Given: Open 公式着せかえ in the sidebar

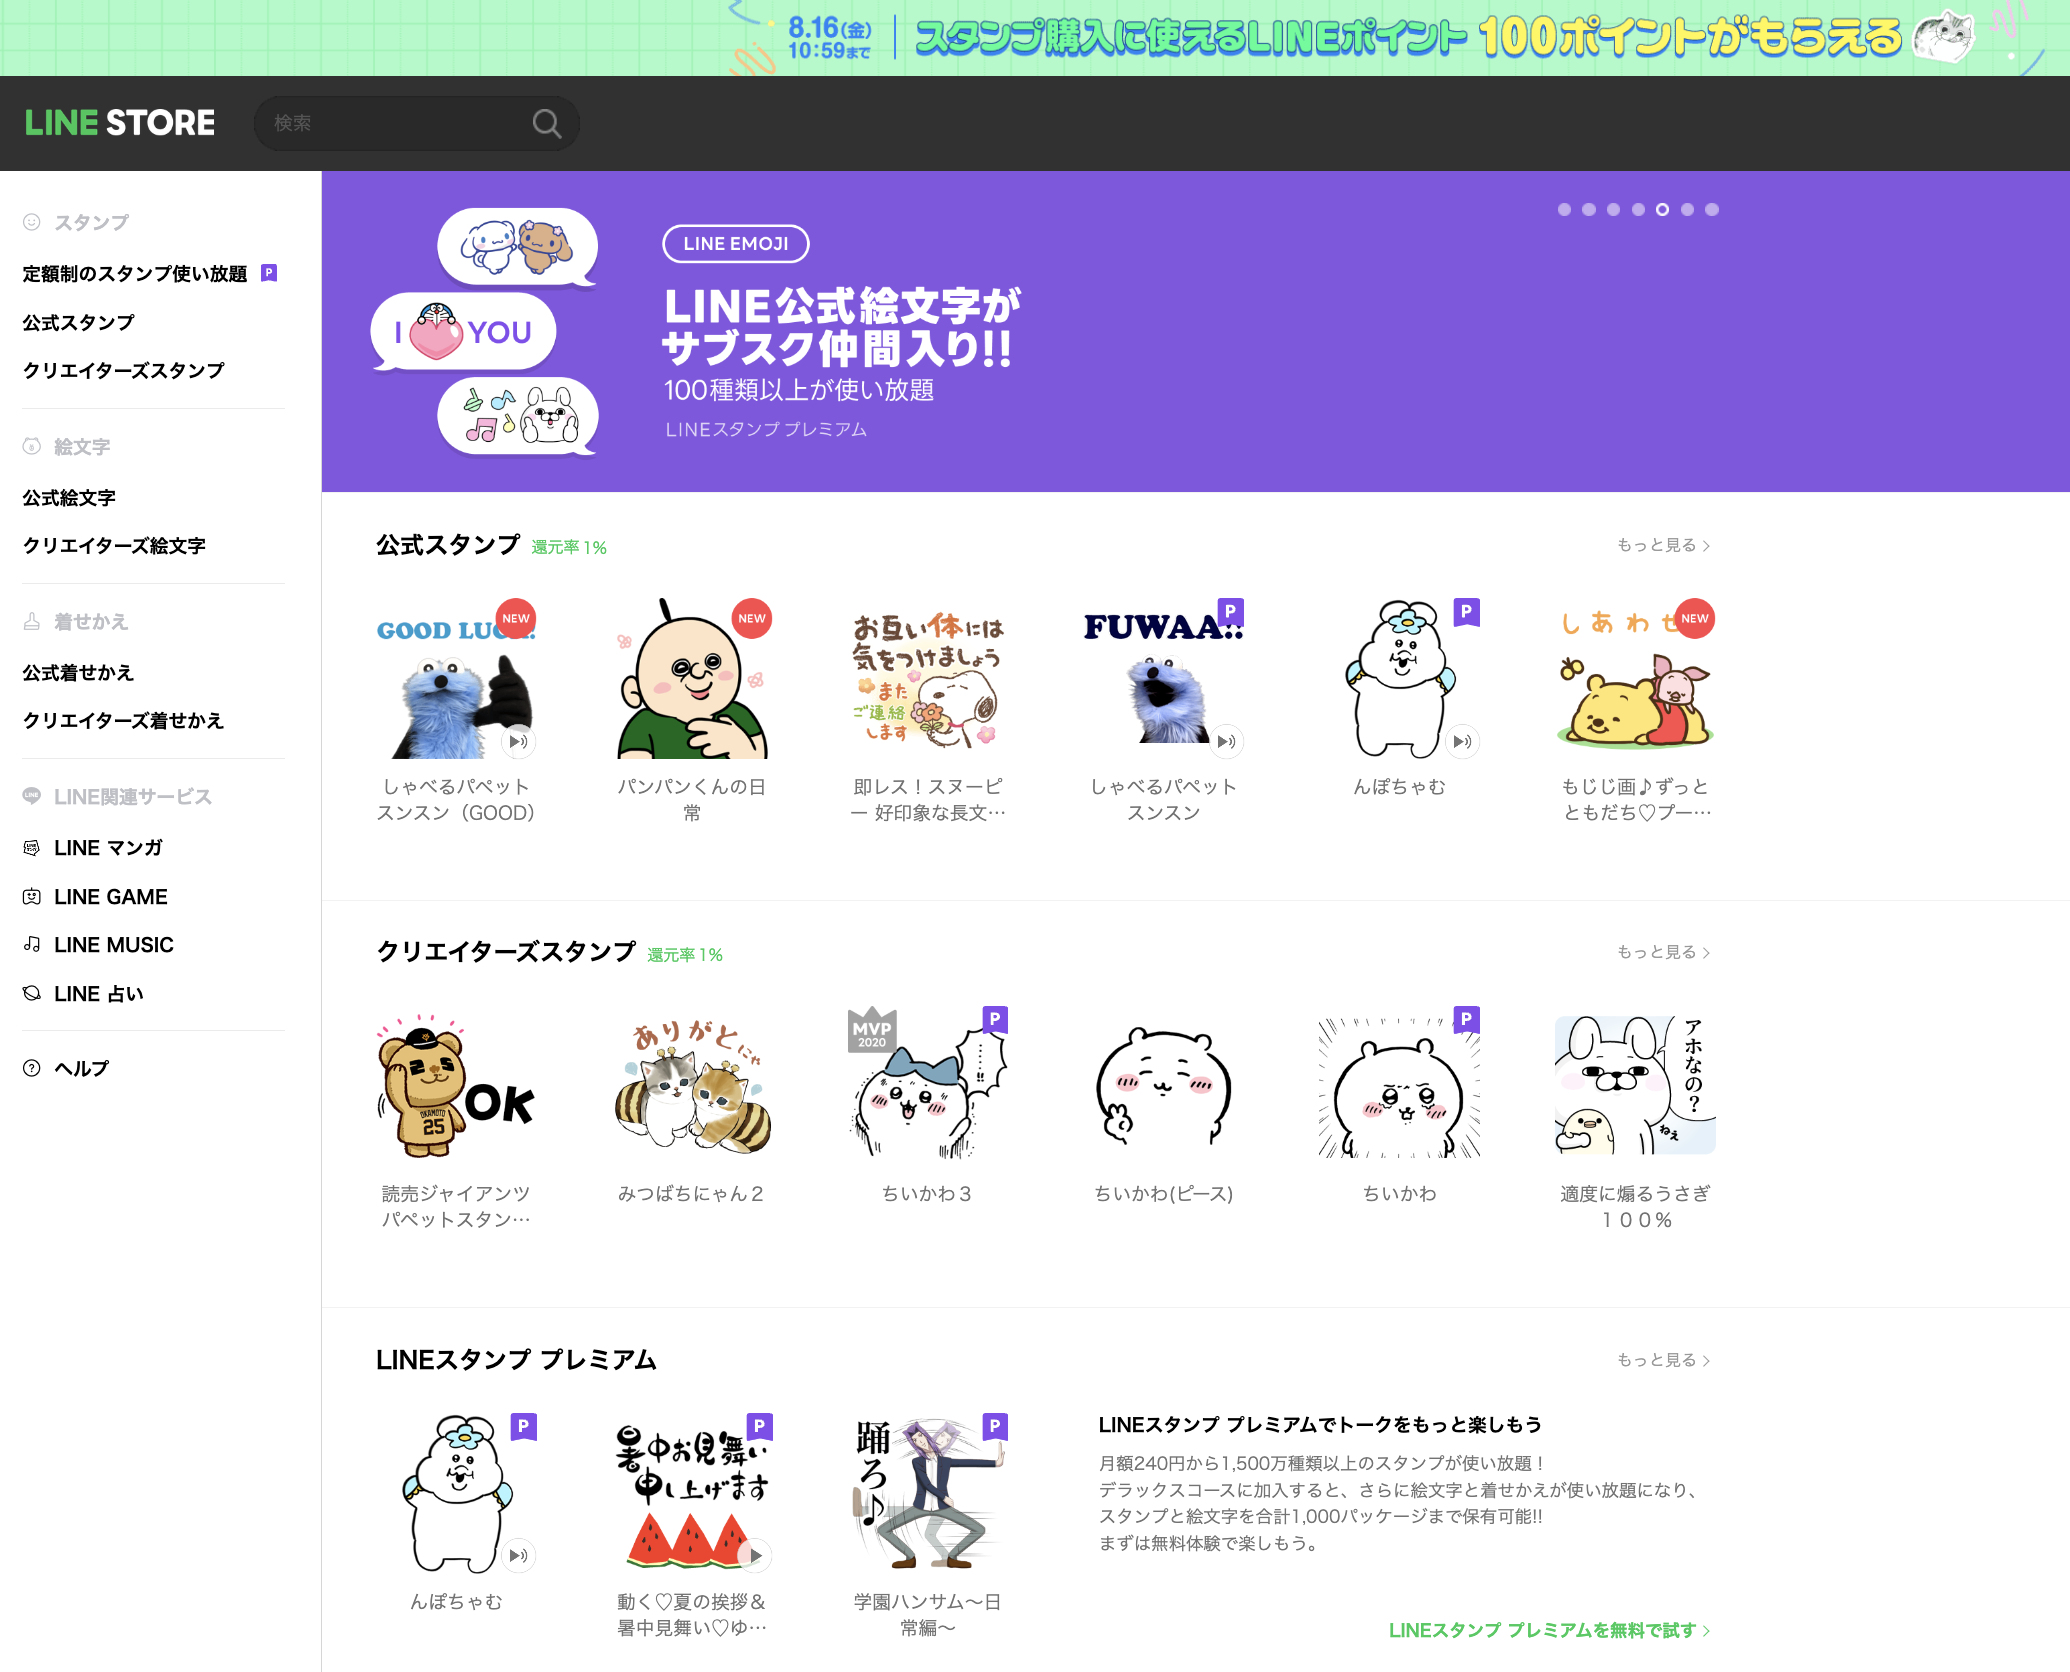Looking at the screenshot, I should click(x=78, y=673).
